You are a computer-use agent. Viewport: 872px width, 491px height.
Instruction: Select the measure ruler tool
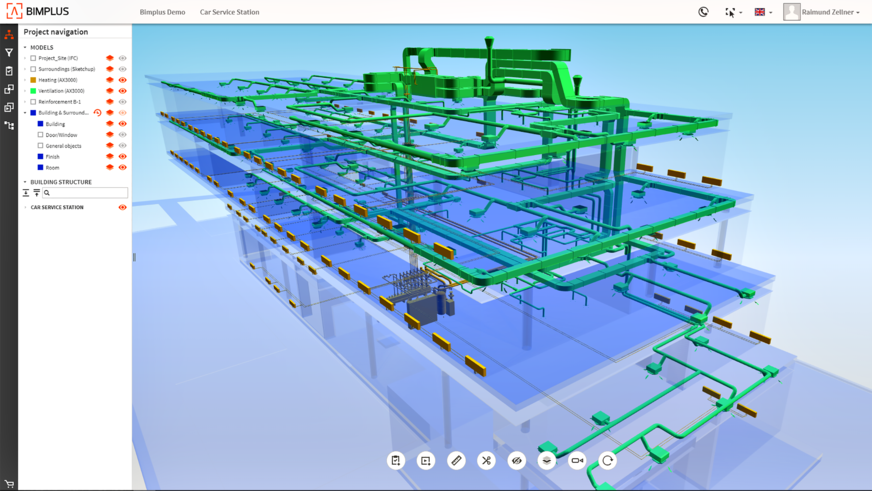pyautogui.click(x=456, y=460)
